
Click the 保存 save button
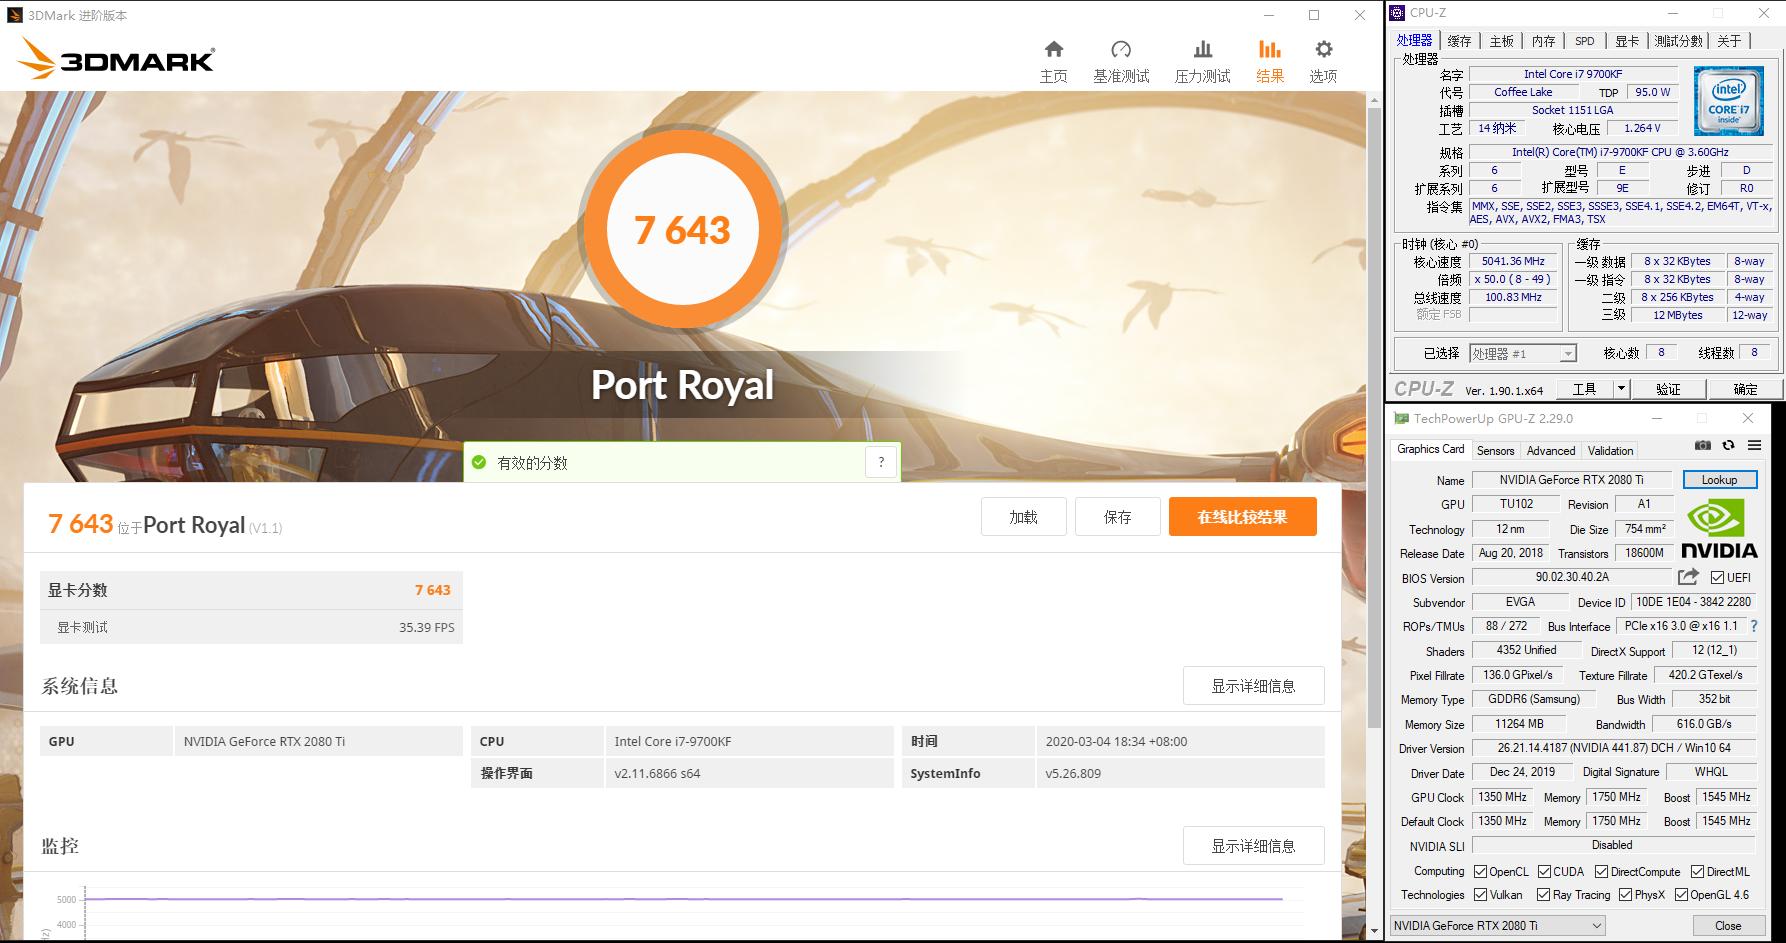1117,517
